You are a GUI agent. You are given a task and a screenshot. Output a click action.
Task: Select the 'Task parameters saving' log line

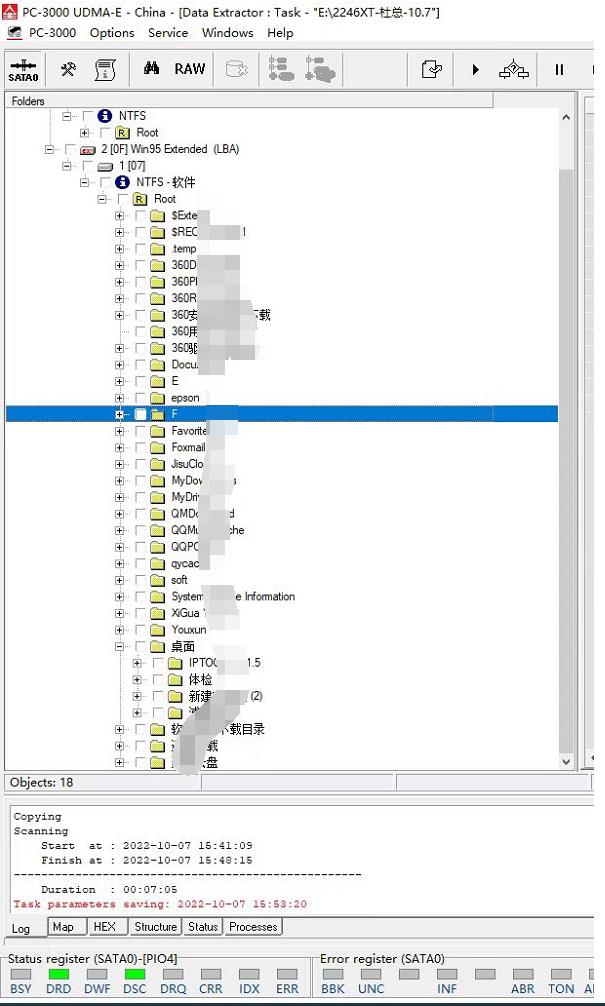[x=160, y=904]
